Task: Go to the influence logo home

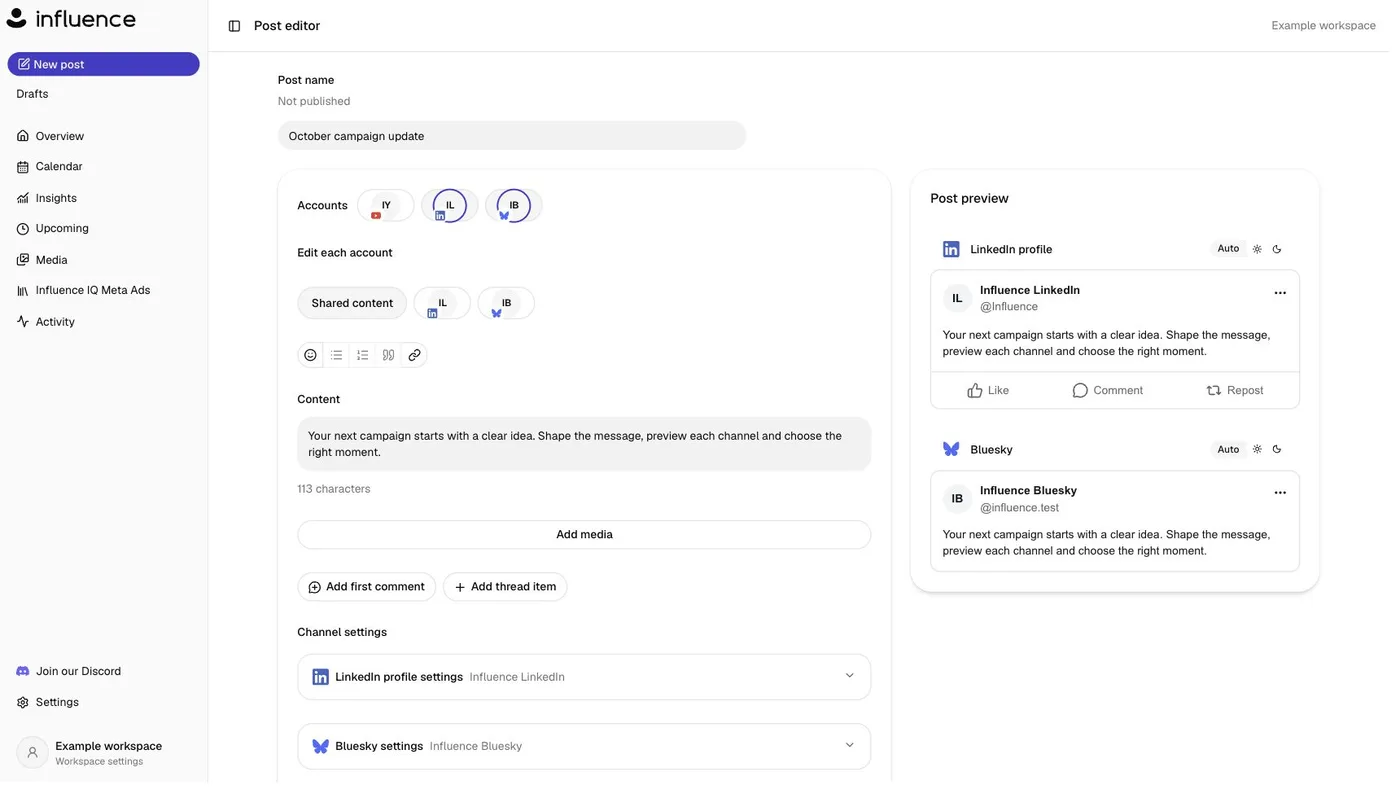Action: pyautogui.click(x=71, y=19)
